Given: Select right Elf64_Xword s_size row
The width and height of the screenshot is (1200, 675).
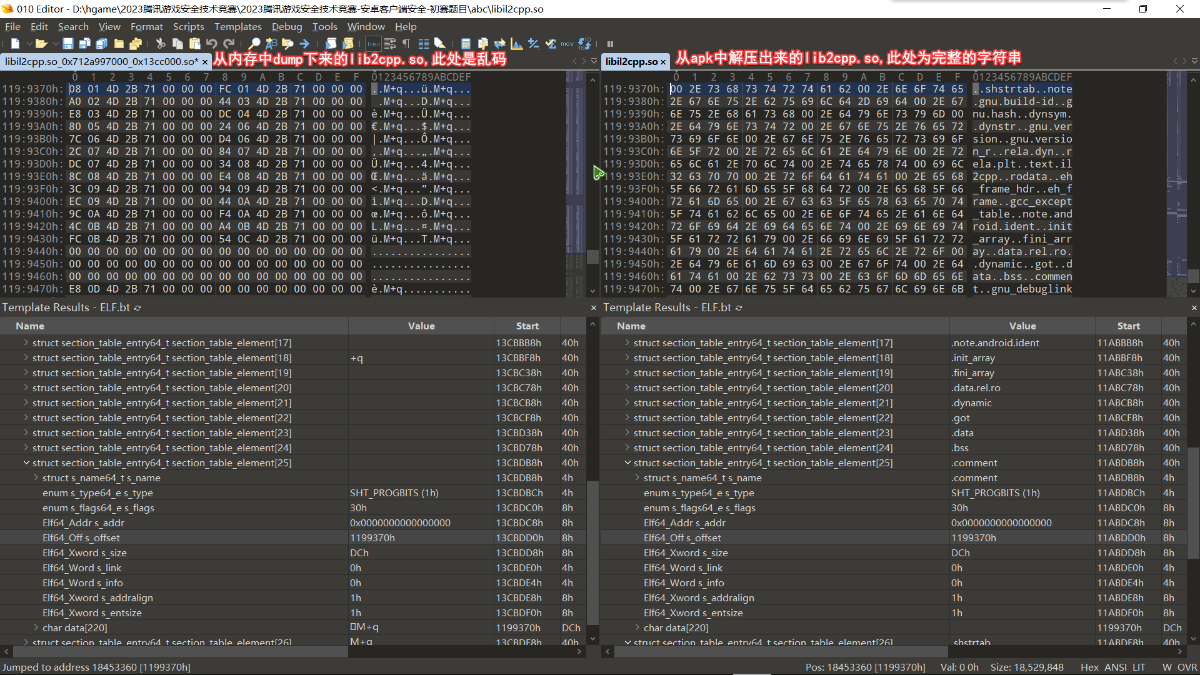Looking at the screenshot, I should [895, 553].
